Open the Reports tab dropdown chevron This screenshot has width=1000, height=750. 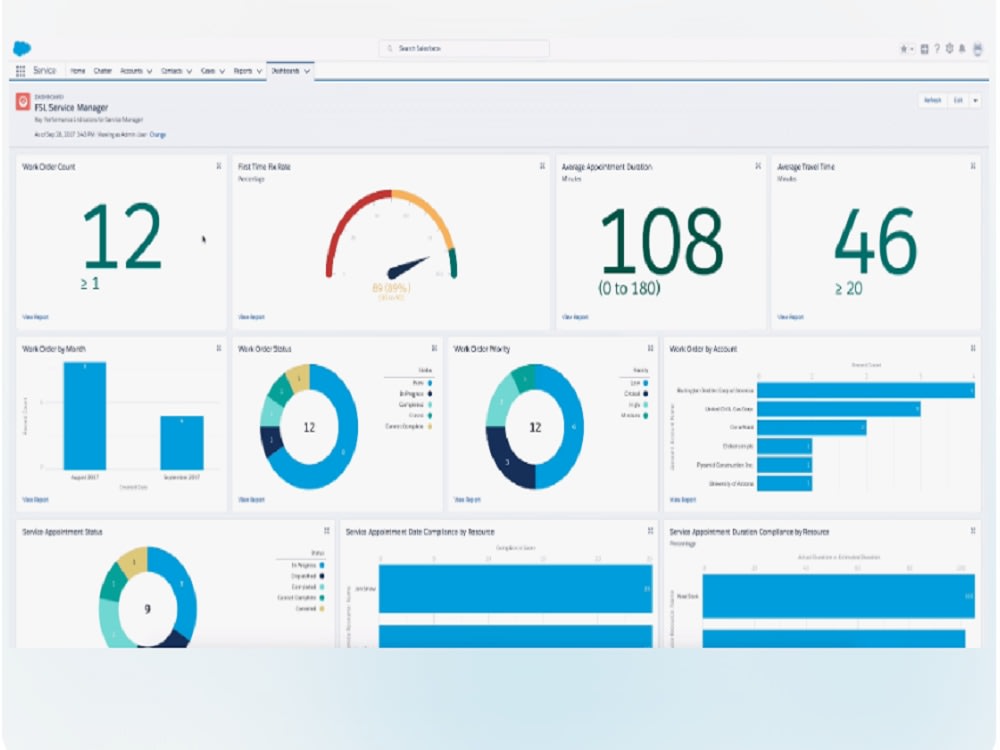point(259,71)
